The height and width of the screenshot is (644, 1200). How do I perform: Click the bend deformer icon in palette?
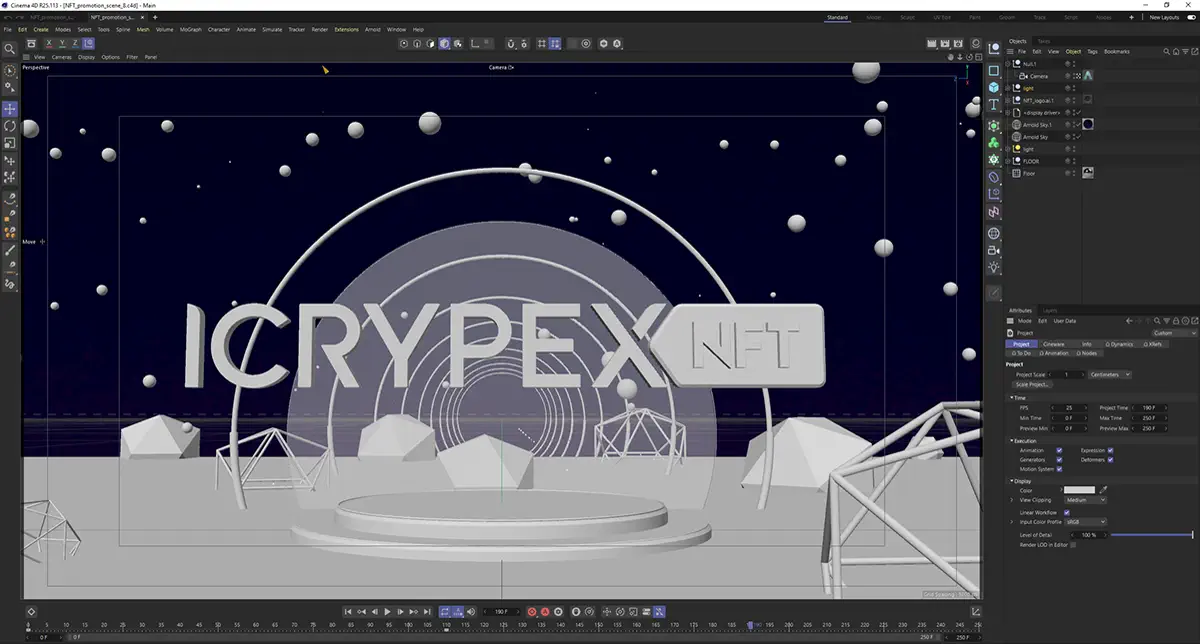pos(994,177)
